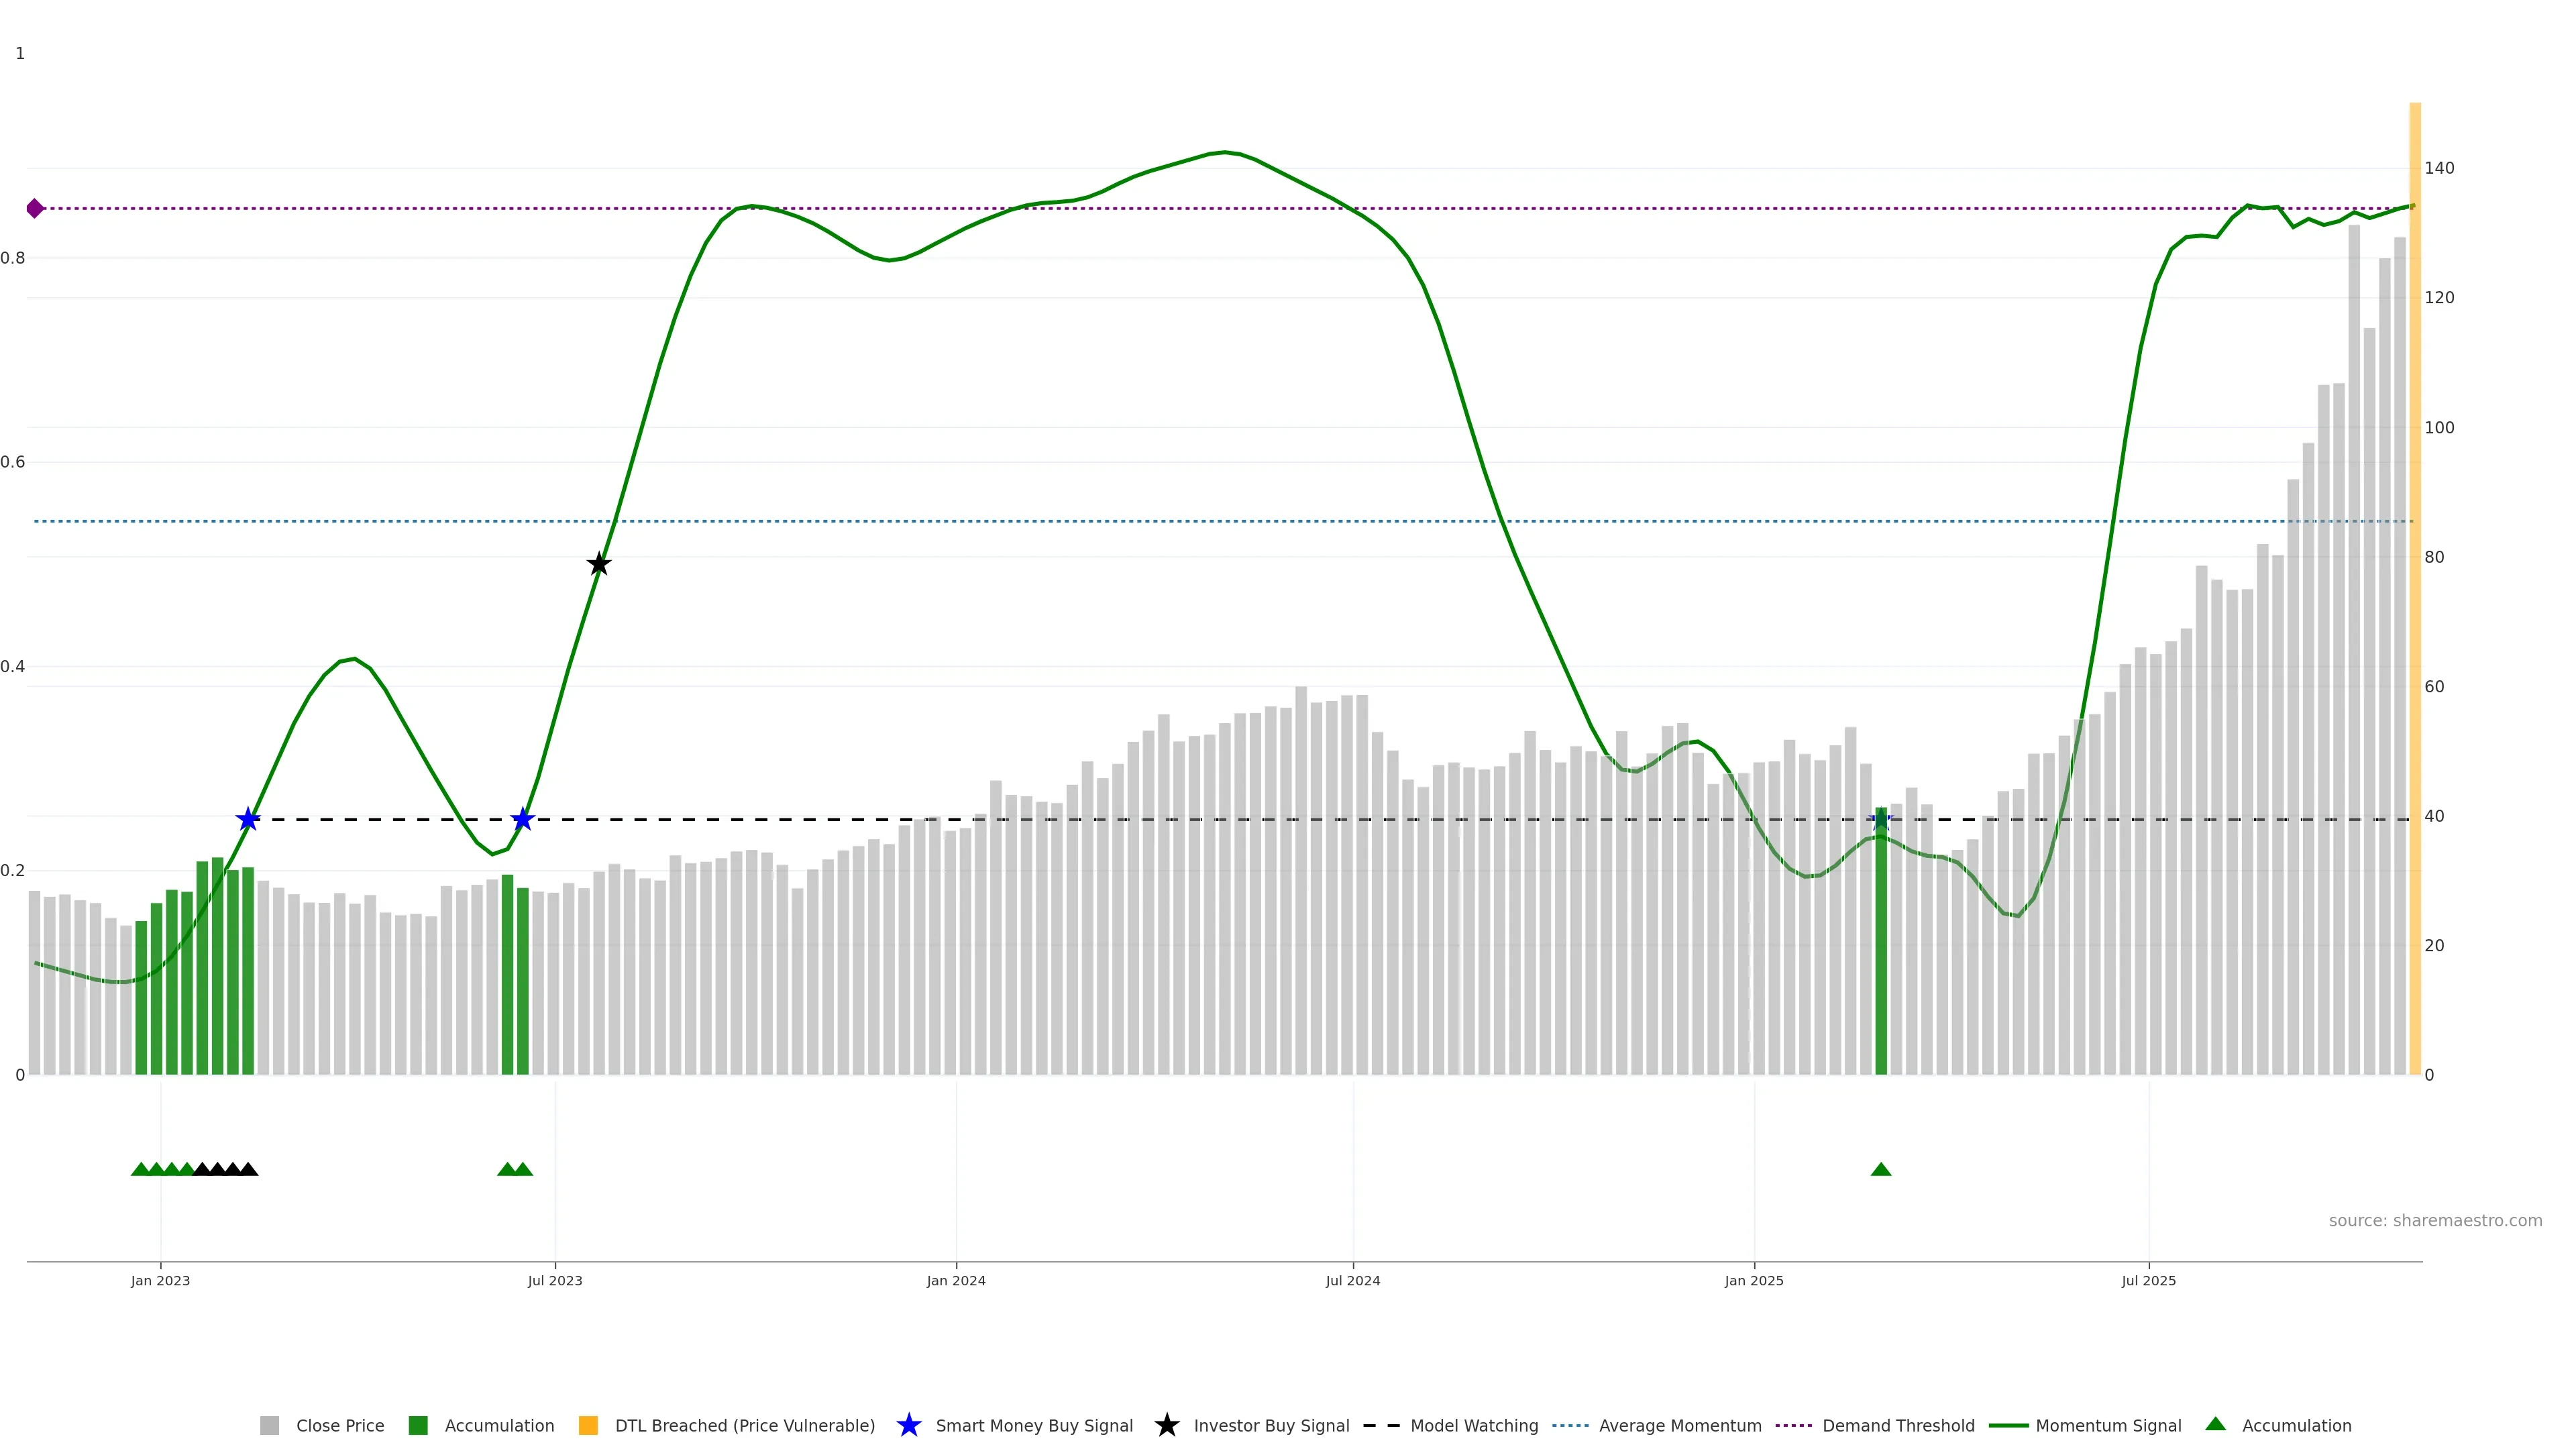Click the Jul 2024 axis tick label
The height and width of the screenshot is (1449, 2576).
pyautogui.click(x=1352, y=1281)
